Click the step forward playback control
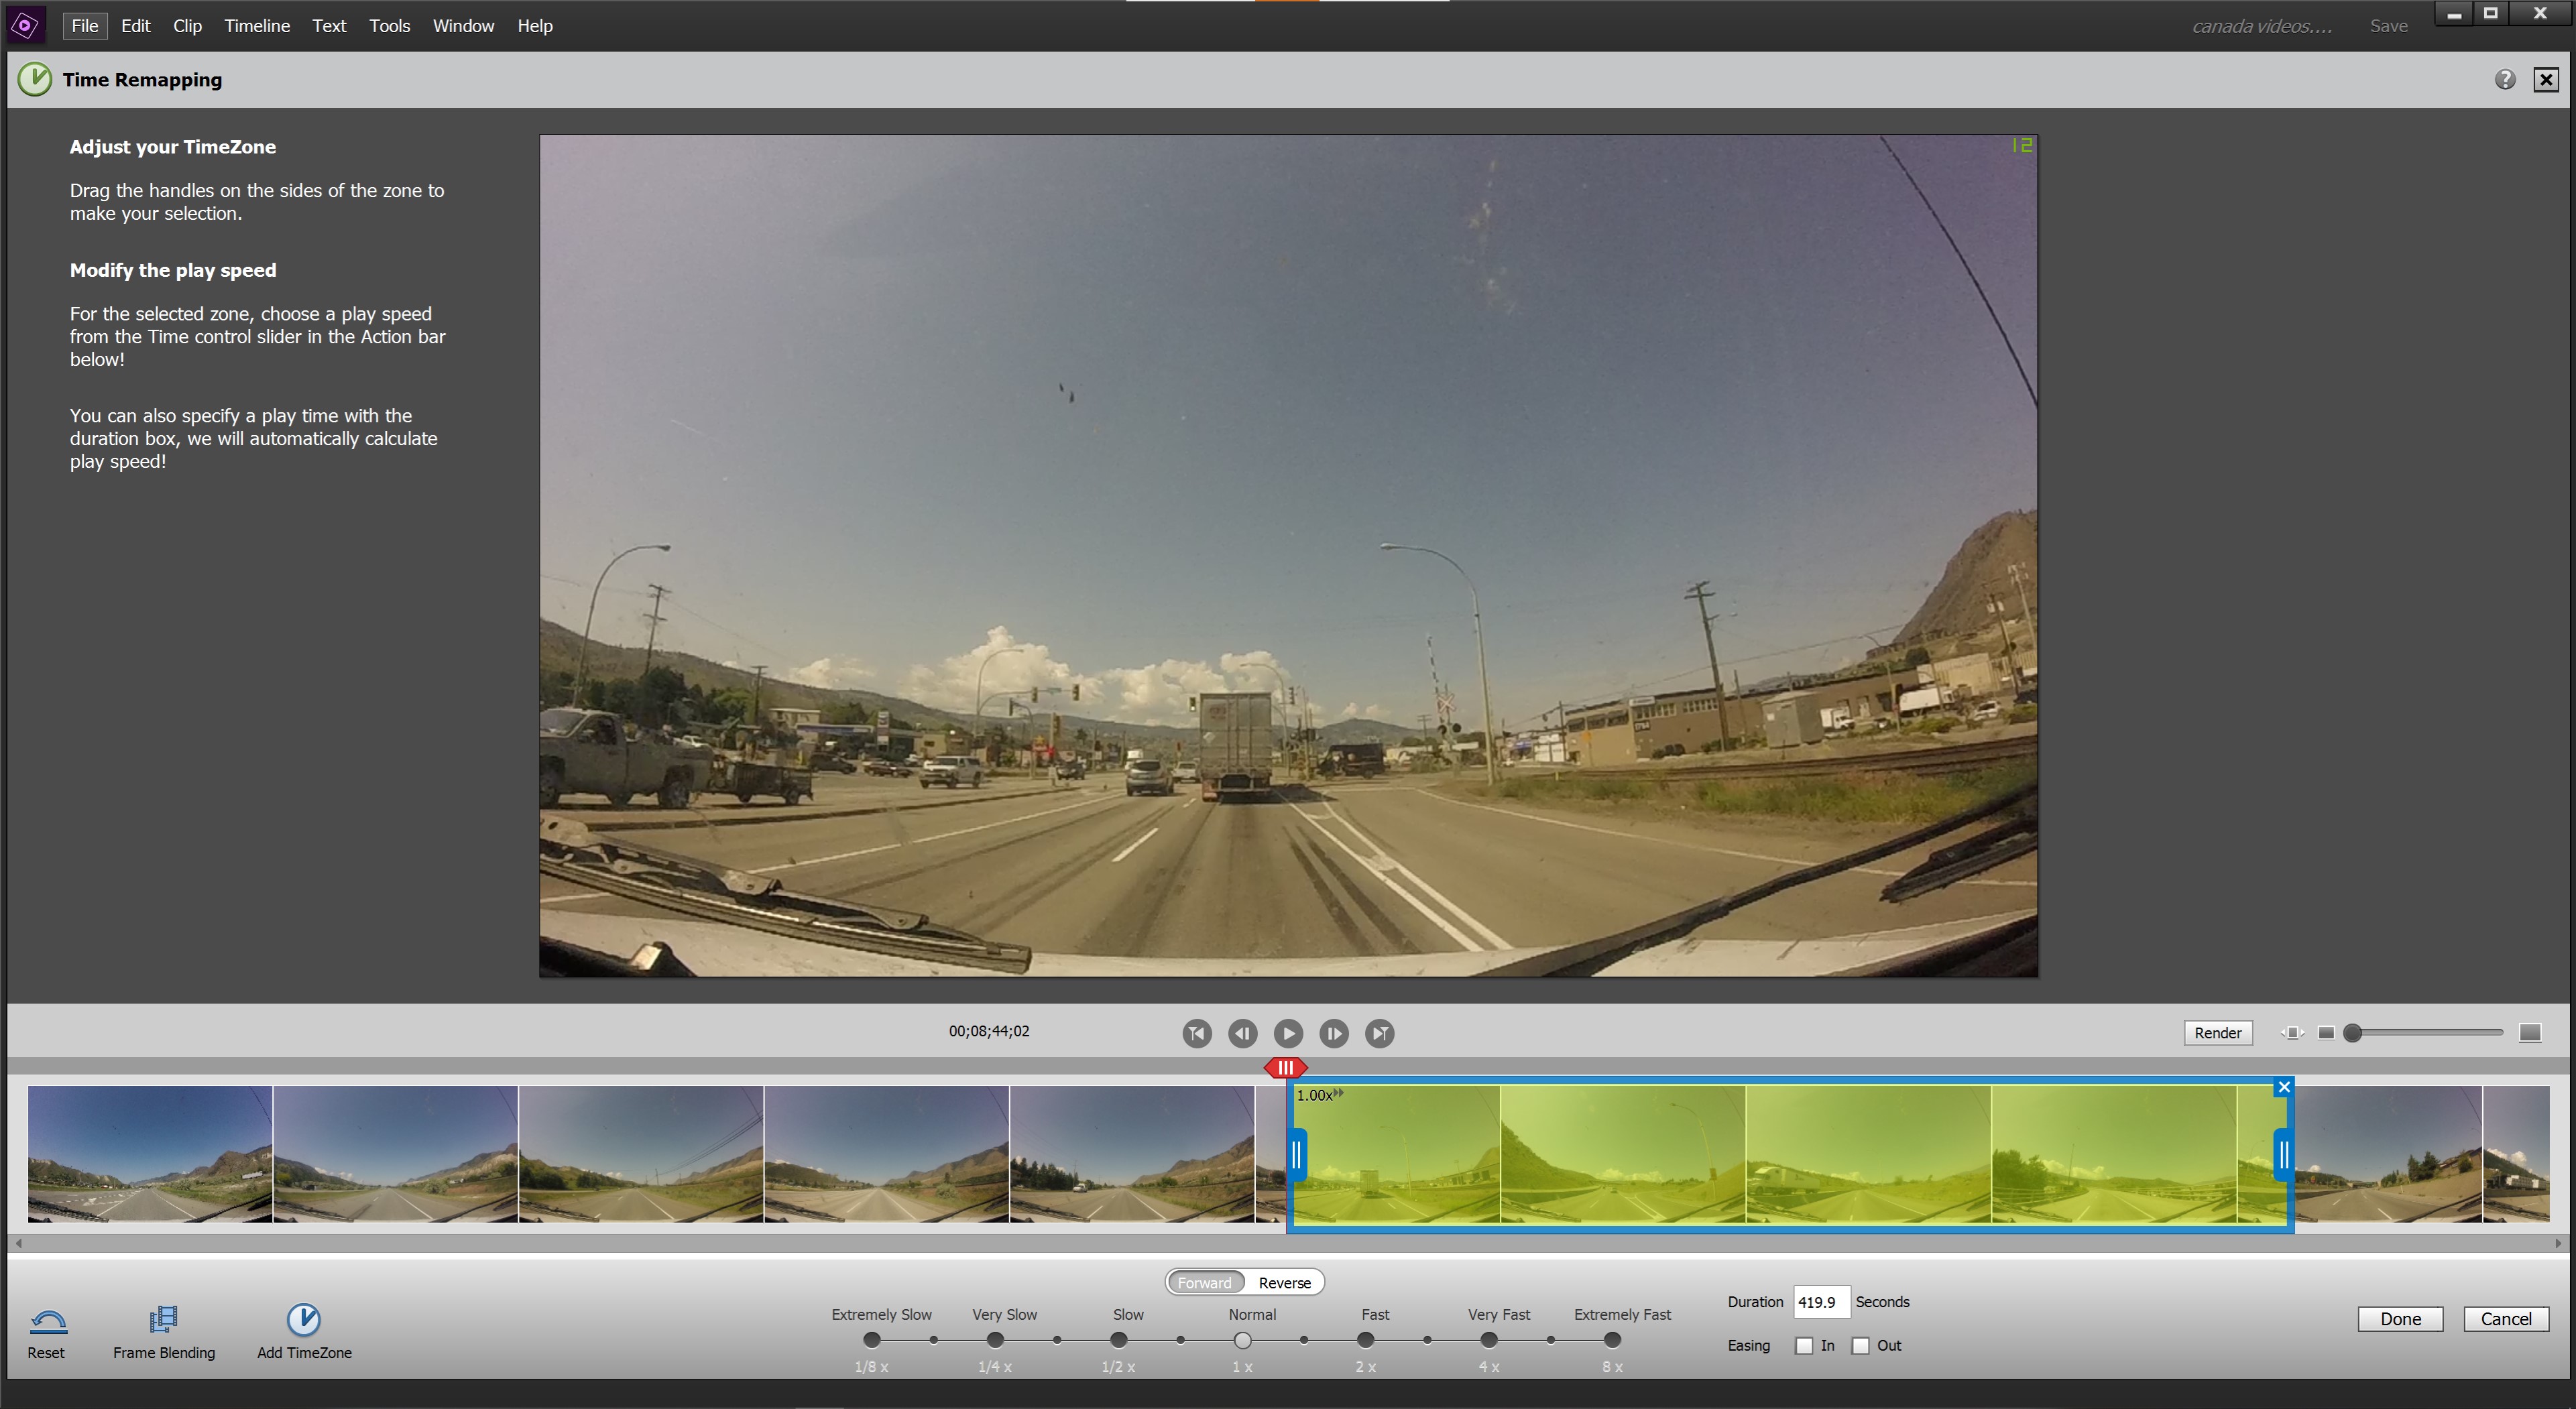 1334,1032
